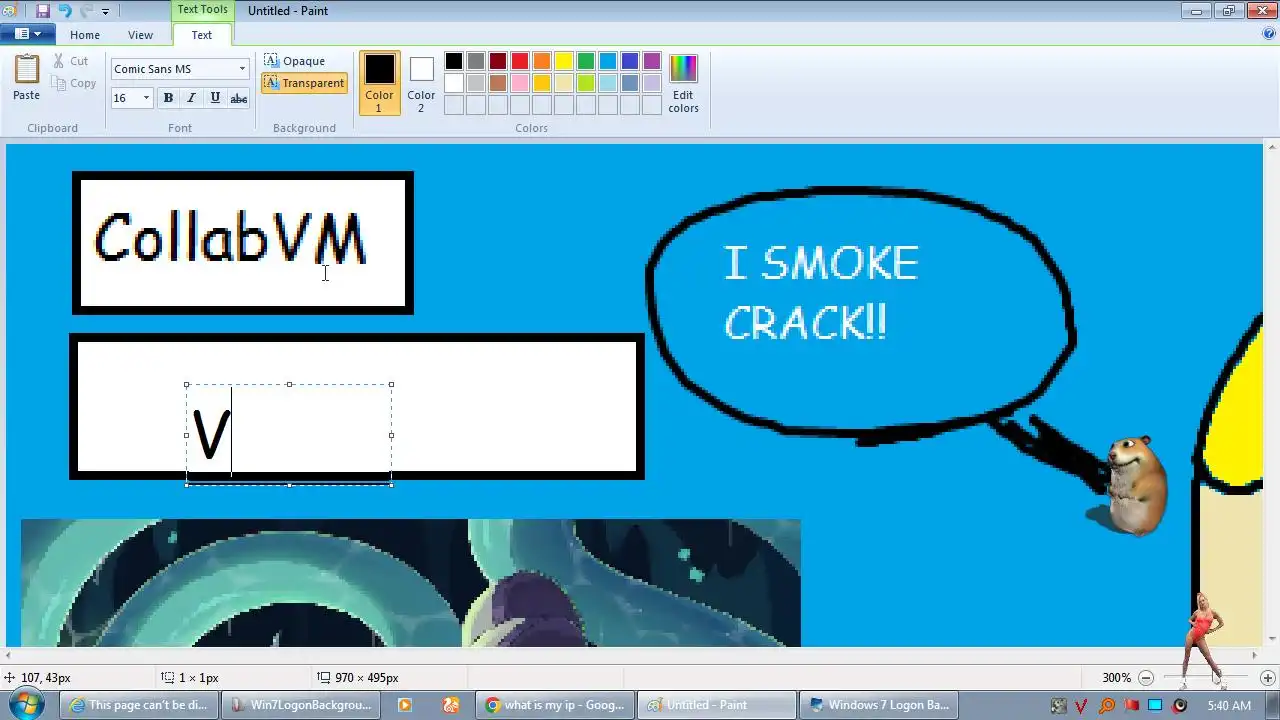
Task: Switch to Win7LogonBackgrou... taskbar item
Action: [302, 705]
